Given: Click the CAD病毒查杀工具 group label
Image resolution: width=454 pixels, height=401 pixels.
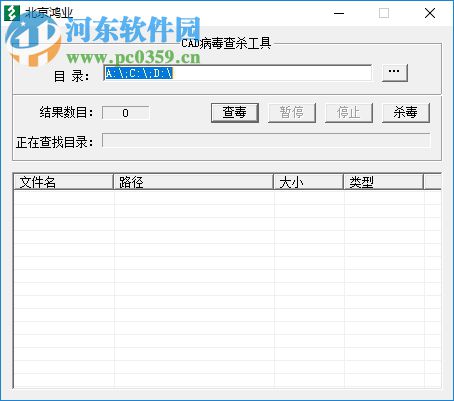Looking at the screenshot, I should point(226,43).
